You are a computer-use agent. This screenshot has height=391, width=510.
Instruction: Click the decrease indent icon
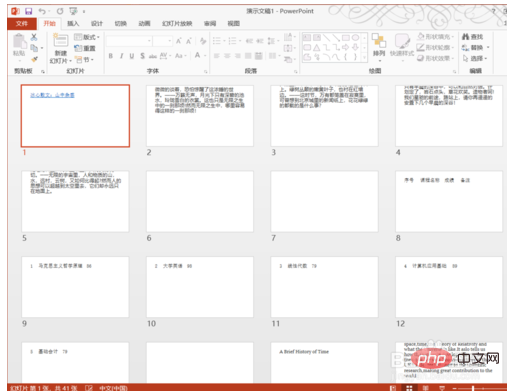(x=249, y=41)
